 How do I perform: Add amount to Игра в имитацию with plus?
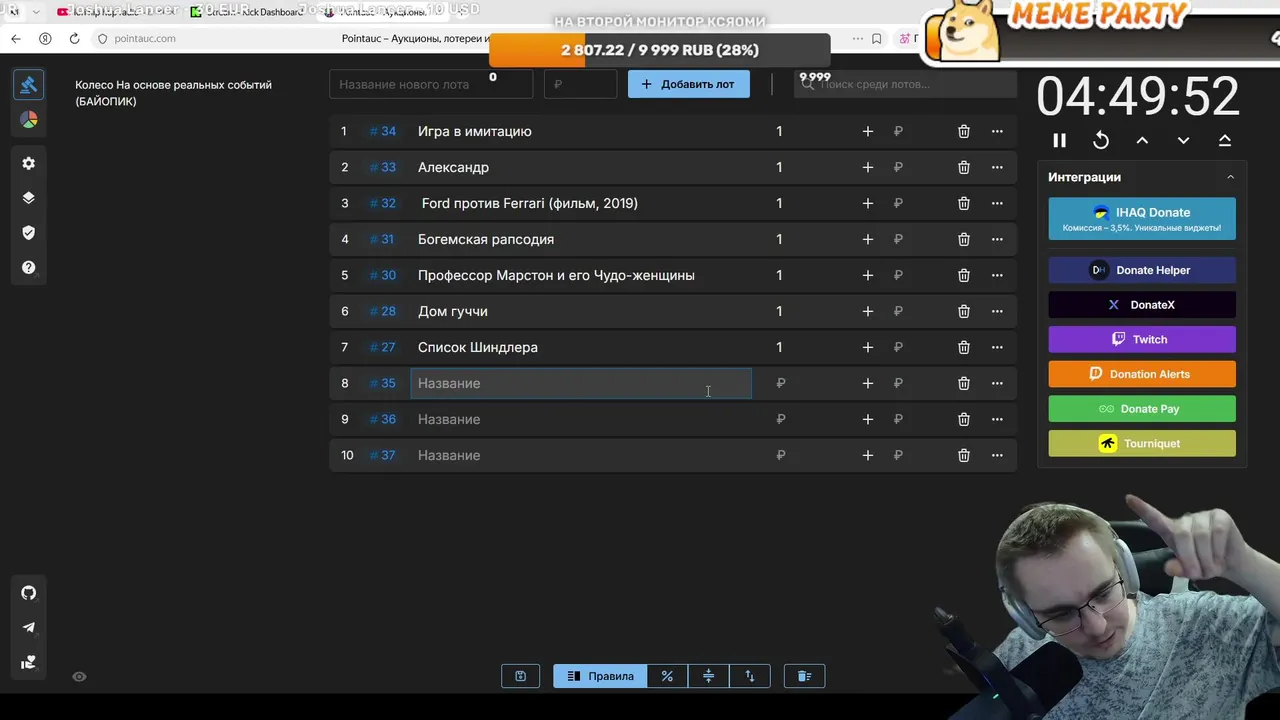pyautogui.click(x=867, y=131)
